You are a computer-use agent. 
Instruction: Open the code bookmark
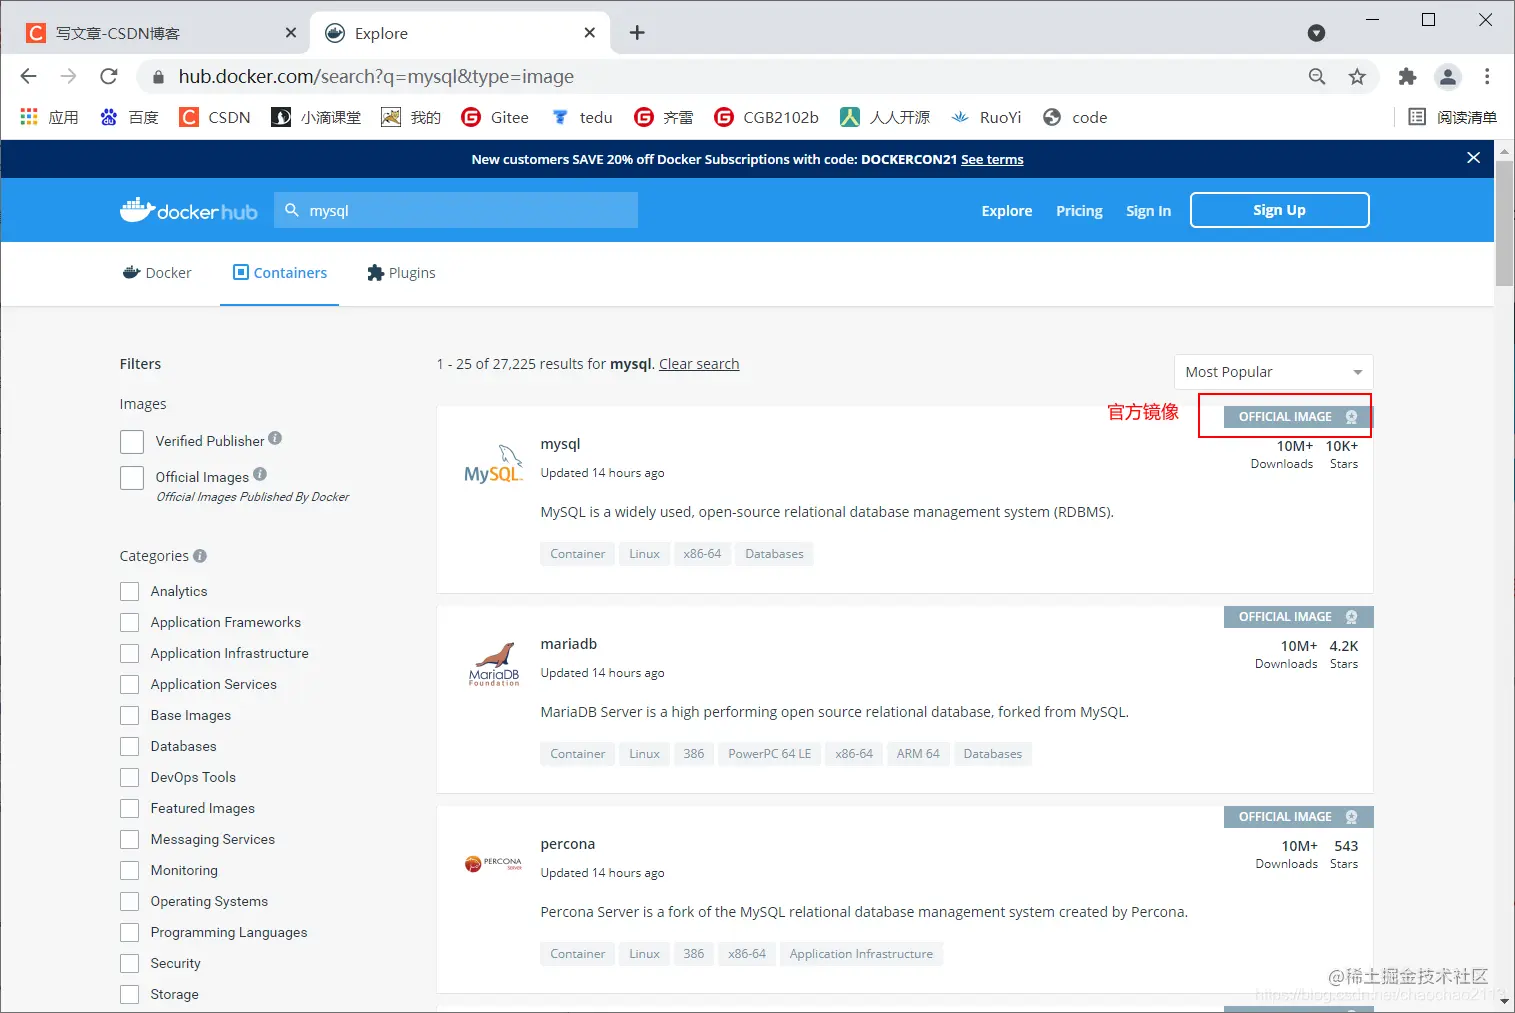point(1075,117)
